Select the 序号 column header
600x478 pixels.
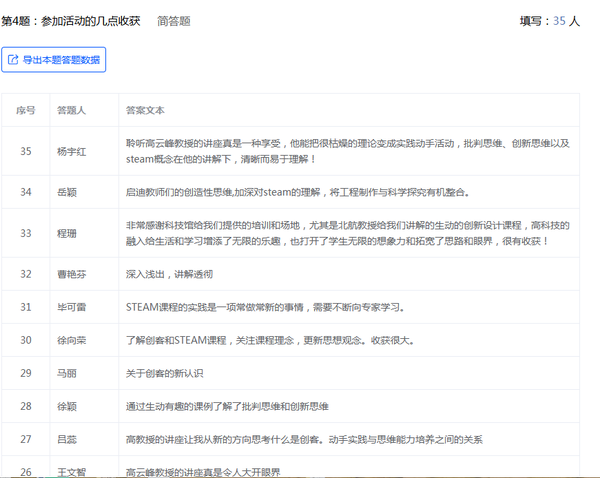coord(26,110)
